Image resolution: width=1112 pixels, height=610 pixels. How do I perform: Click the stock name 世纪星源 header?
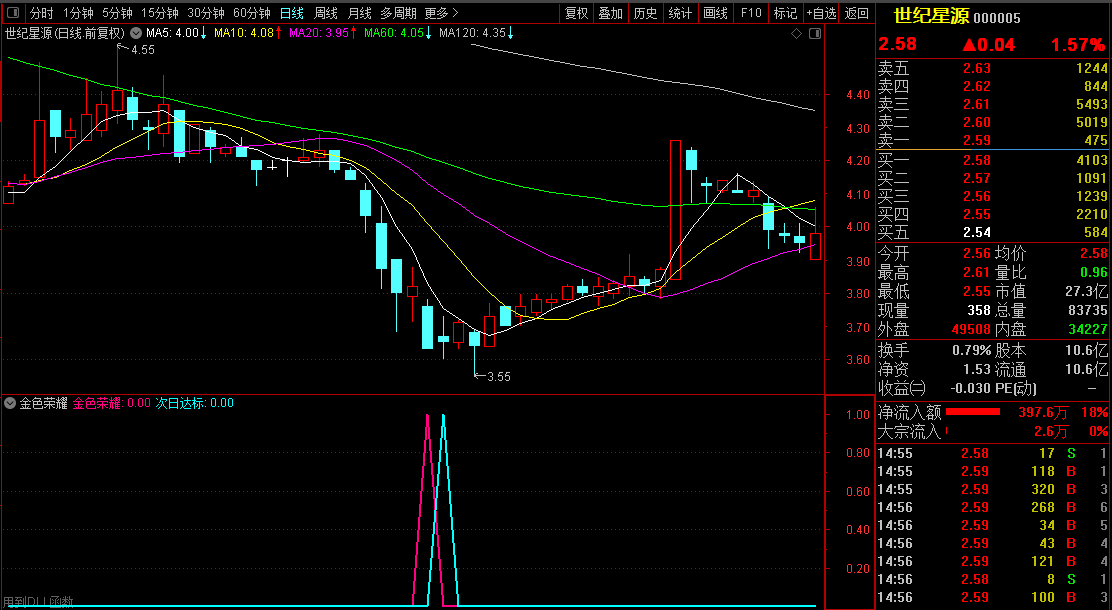click(x=931, y=16)
